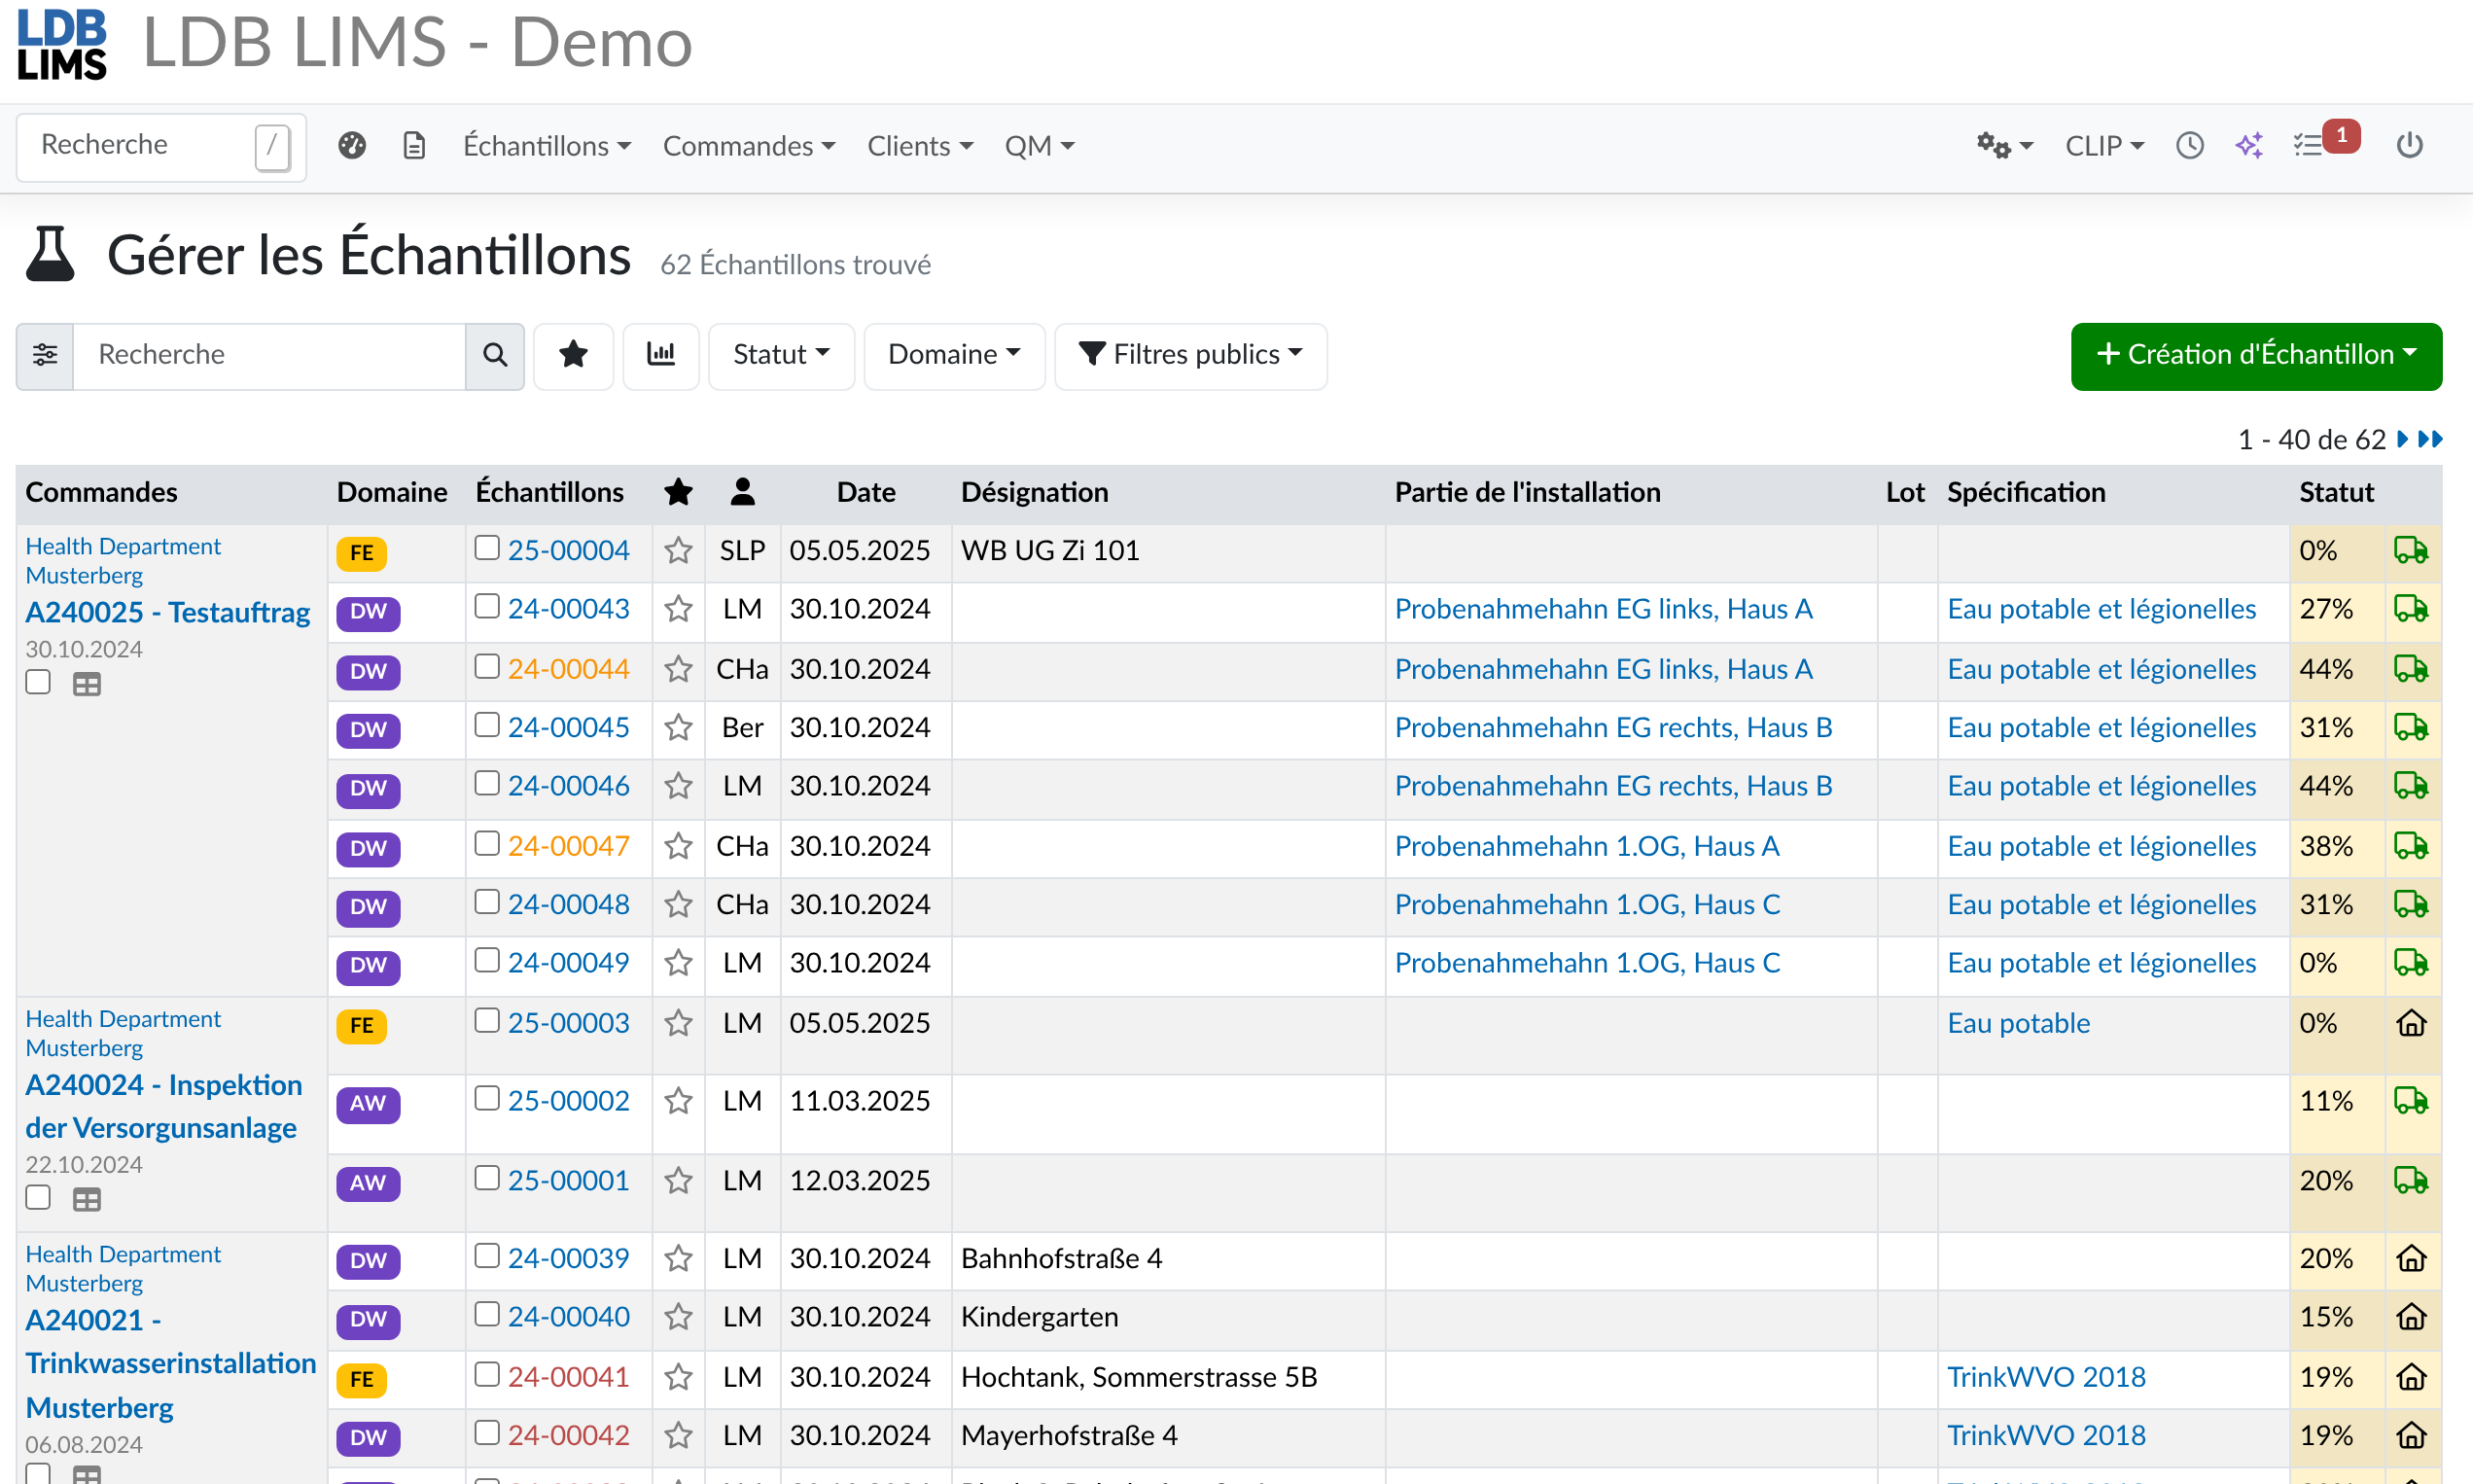Open the history clock icon
This screenshot has width=2473, height=1484.
(x=2189, y=146)
